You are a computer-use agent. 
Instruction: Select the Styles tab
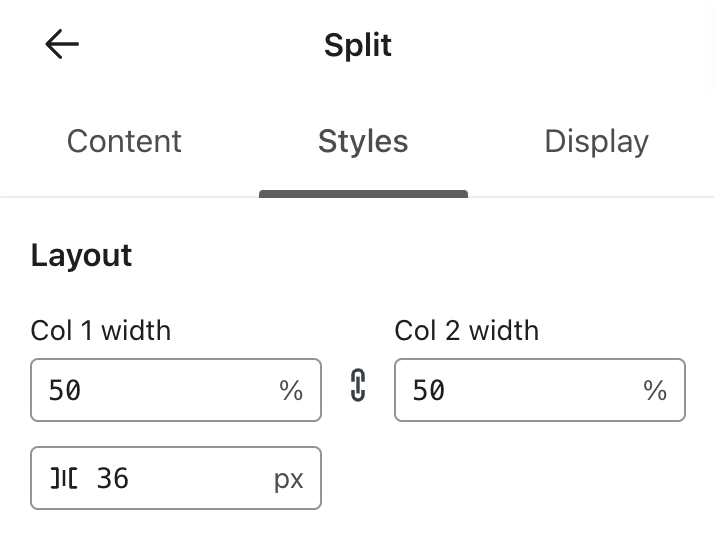click(363, 141)
